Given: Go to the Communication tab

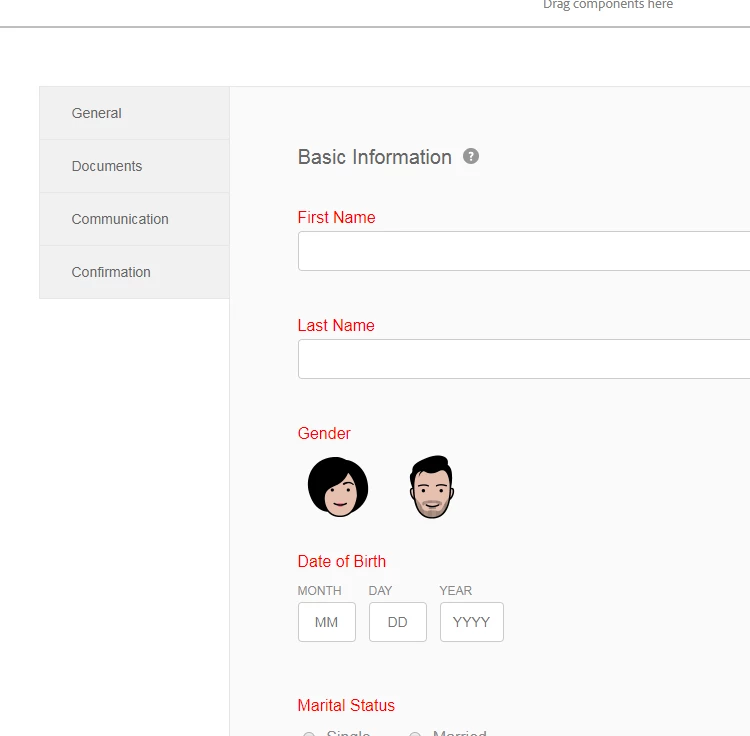Looking at the screenshot, I should (x=134, y=220).
